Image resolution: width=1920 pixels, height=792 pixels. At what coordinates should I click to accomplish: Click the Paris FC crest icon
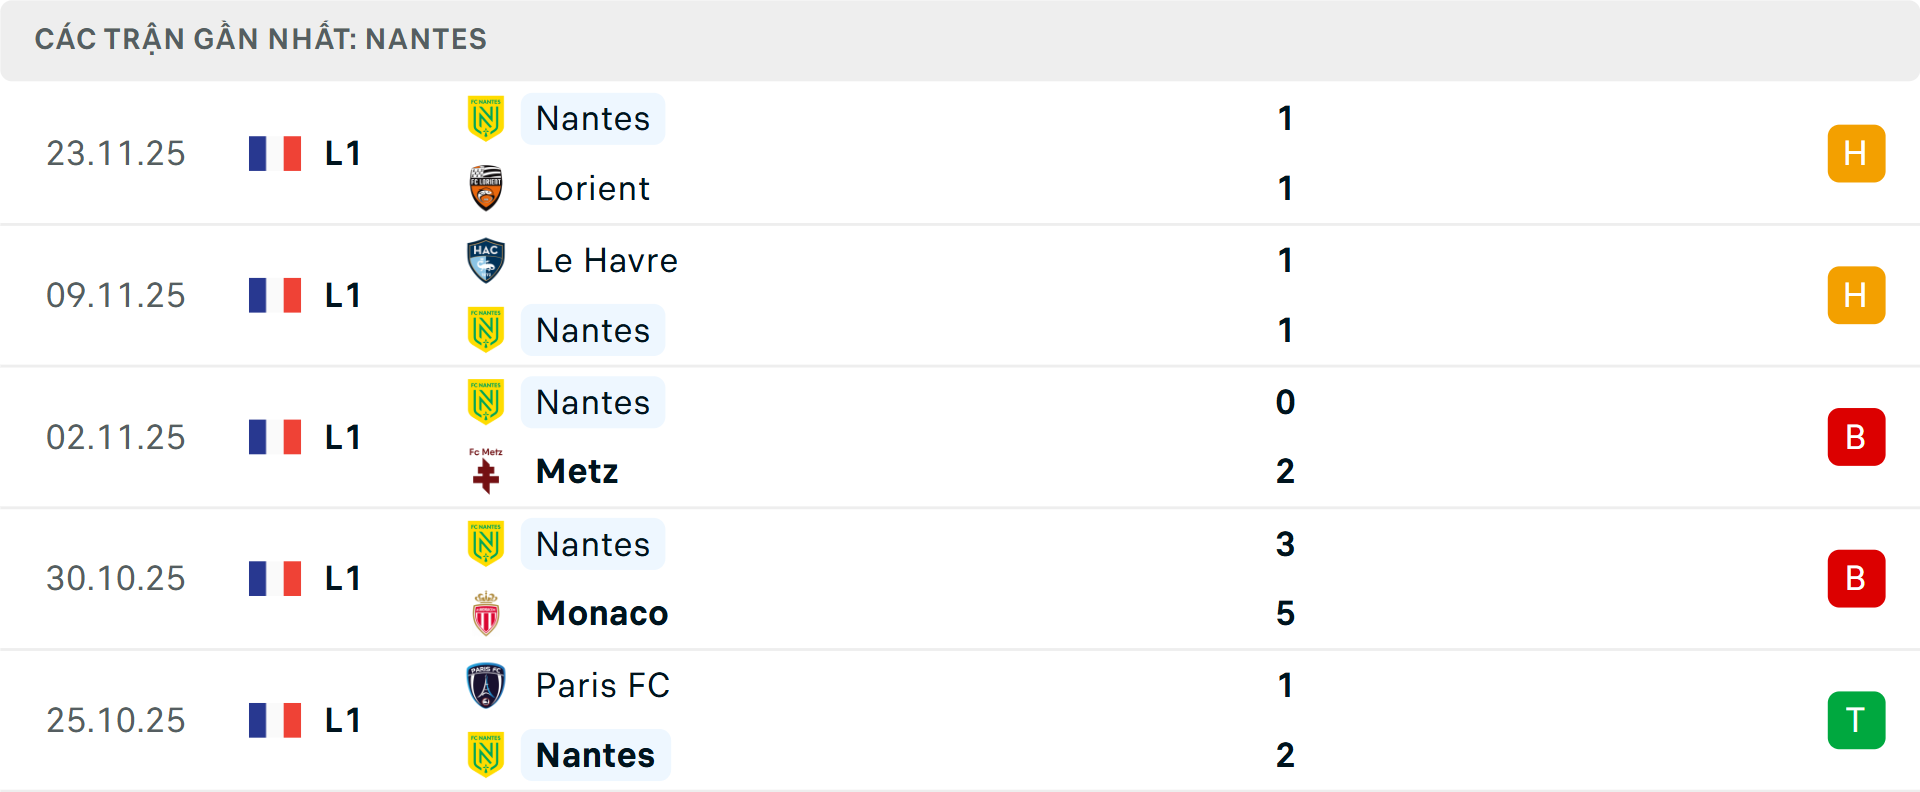coord(486,685)
